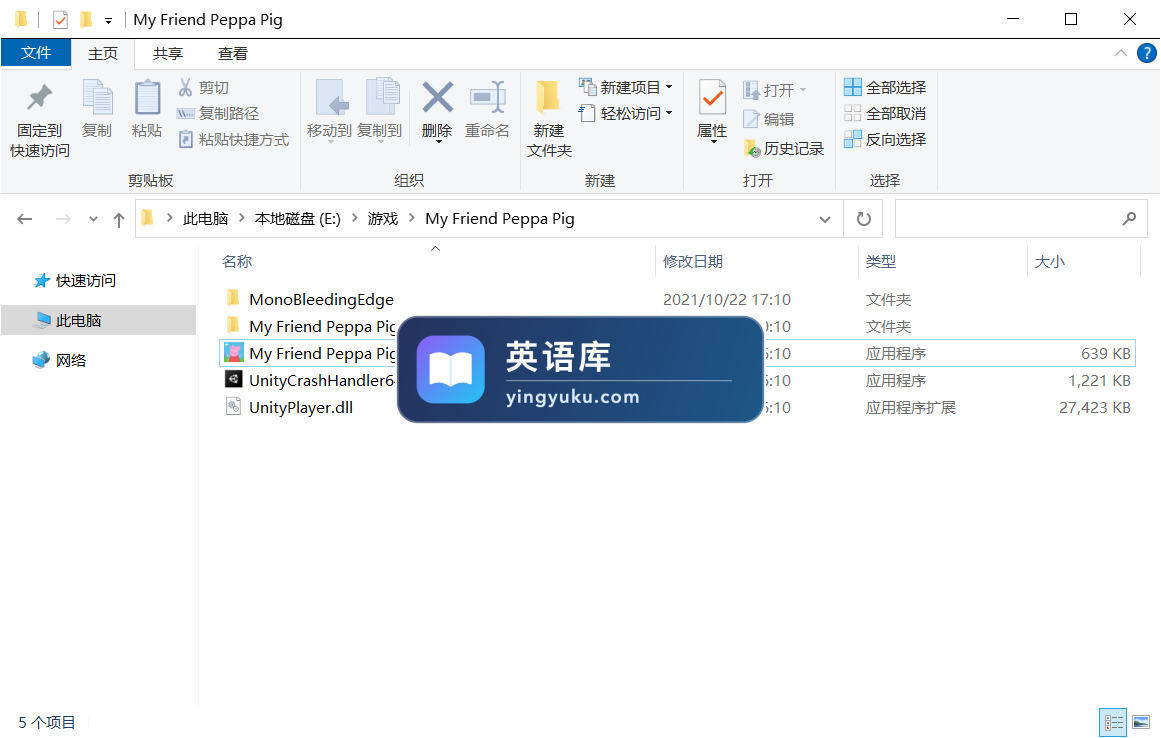Click the Edit (编辑) option
Viewport: 1161px width, 738px height.
coord(769,119)
